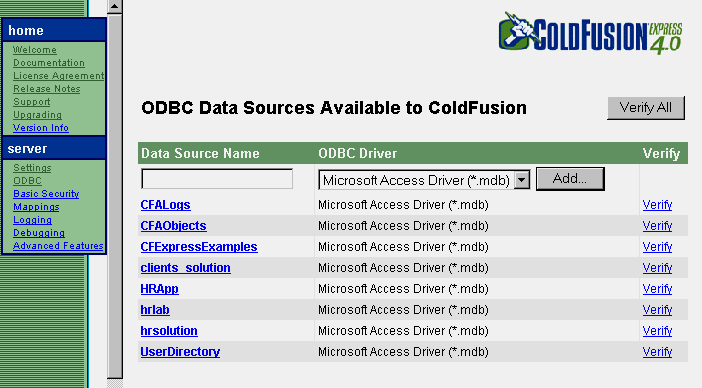
Task: Click the scrollbar up arrow
Action: [x=115, y=7]
